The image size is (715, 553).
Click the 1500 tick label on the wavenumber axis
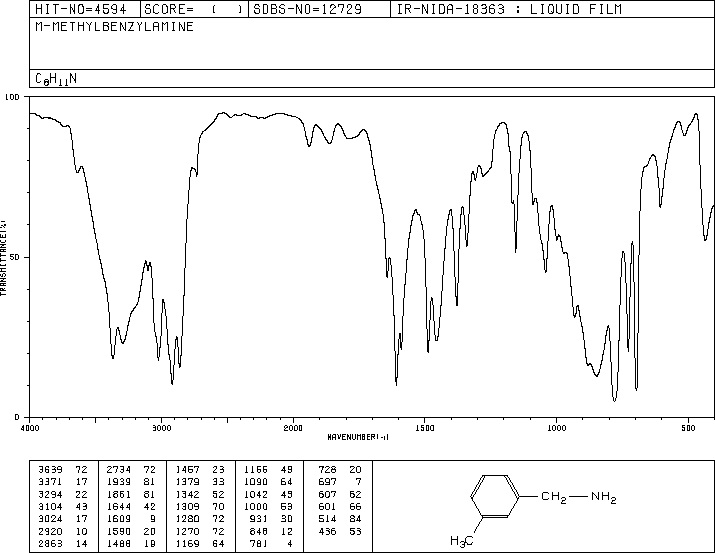(425, 428)
